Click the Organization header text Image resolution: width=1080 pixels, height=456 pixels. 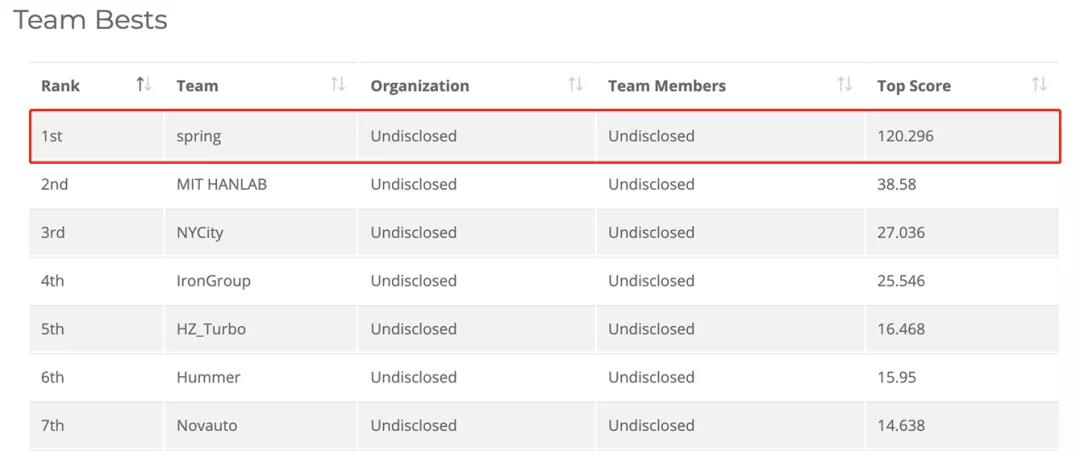point(419,86)
